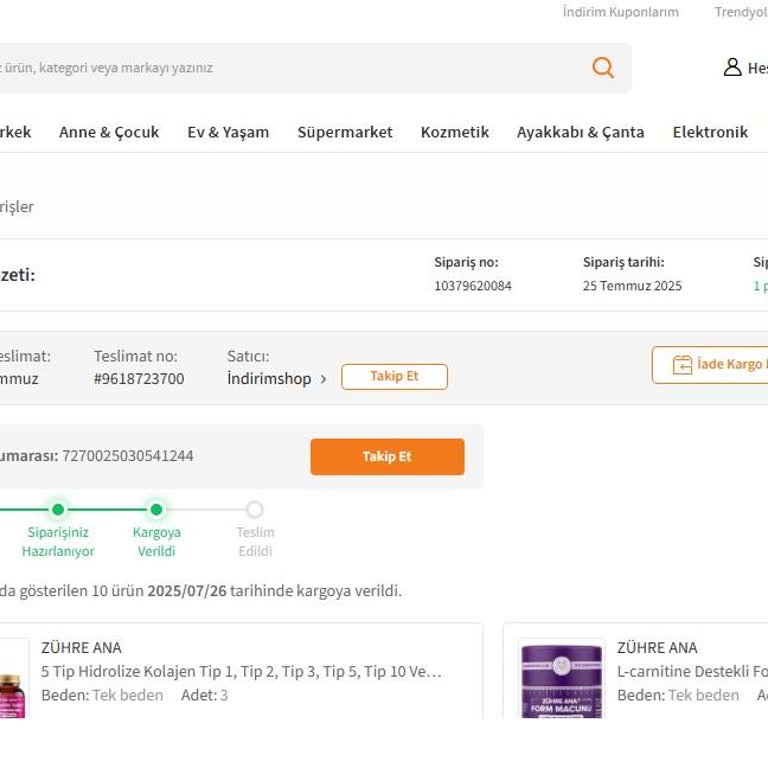
Task: Click ZÜHRE ANA brand on Form Macunu product
Action: pyautogui.click(x=657, y=648)
